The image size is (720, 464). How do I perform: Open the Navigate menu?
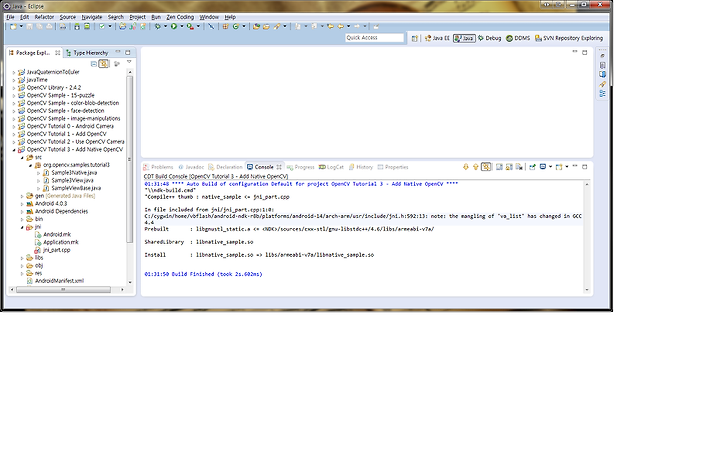[x=92, y=17]
